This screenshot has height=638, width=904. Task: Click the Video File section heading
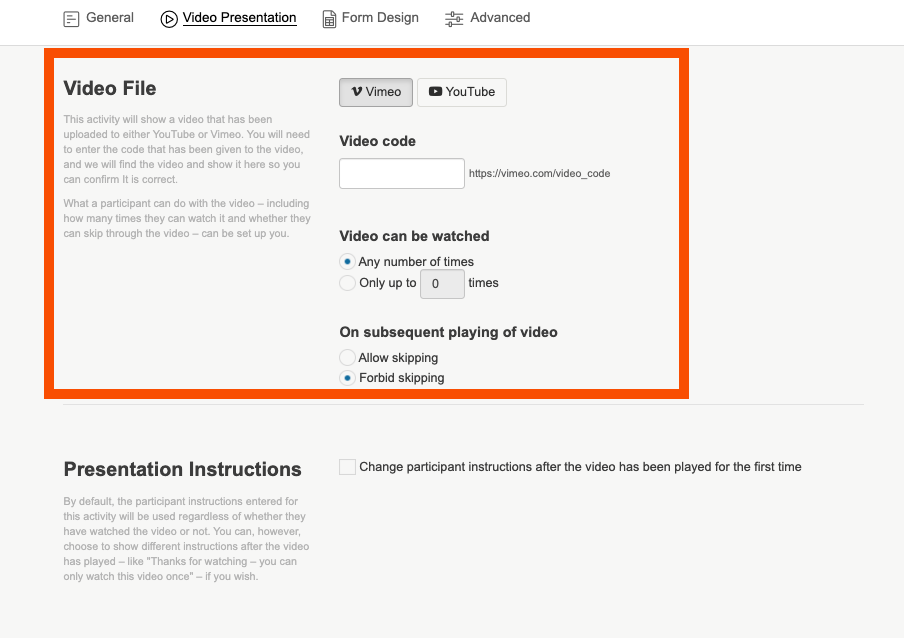point(110,88)
